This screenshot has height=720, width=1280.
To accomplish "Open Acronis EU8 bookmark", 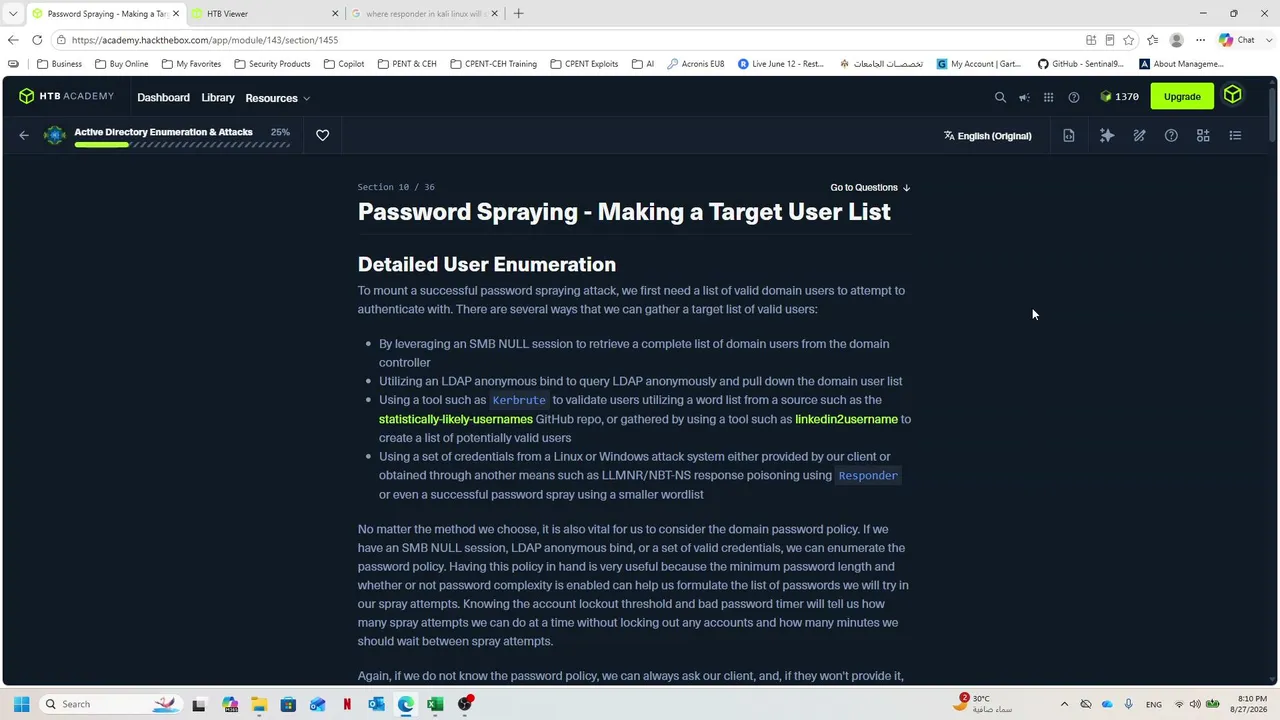I will (x=696, y=64).
